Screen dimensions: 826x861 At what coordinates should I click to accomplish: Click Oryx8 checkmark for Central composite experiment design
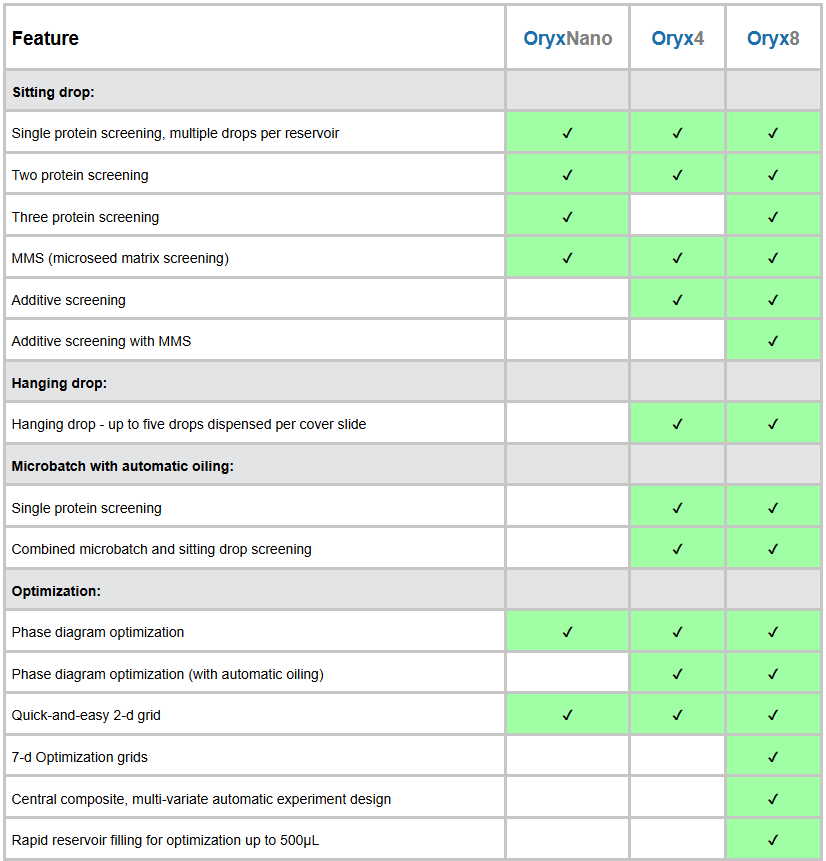(x=773, y=799)
